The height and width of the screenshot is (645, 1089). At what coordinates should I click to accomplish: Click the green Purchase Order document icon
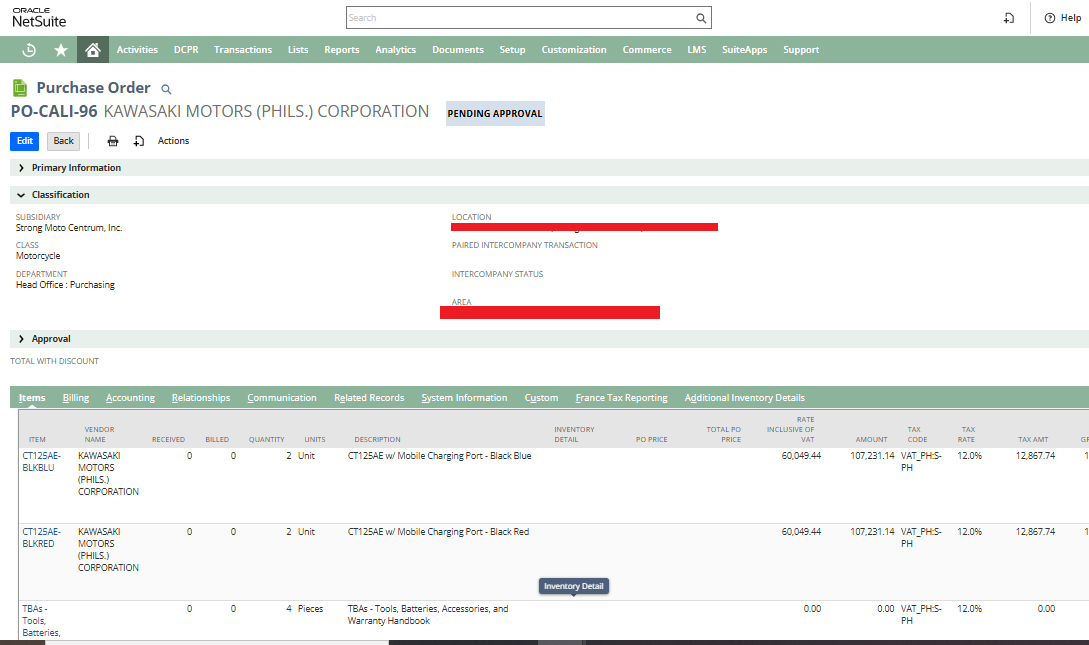tap(20, 87)
